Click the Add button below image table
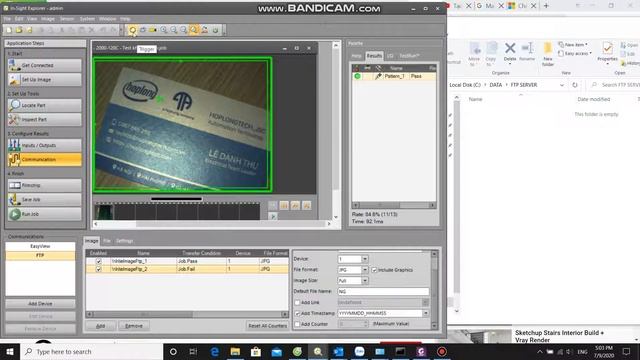This screenshot has height=360, width=640. pos(100,326)
